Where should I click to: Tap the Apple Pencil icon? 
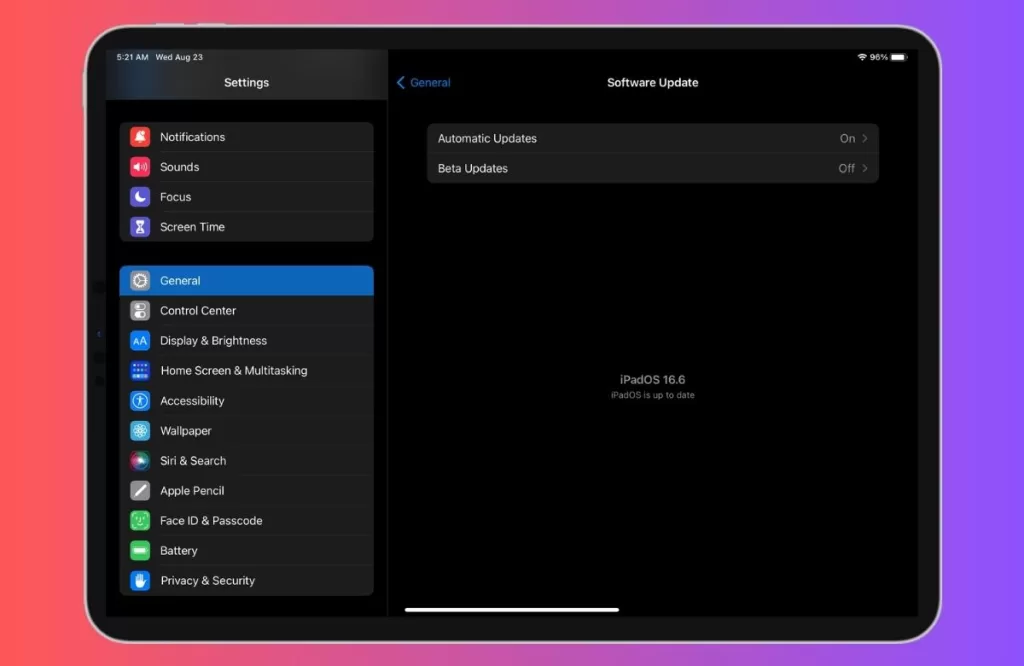[140, 491]
